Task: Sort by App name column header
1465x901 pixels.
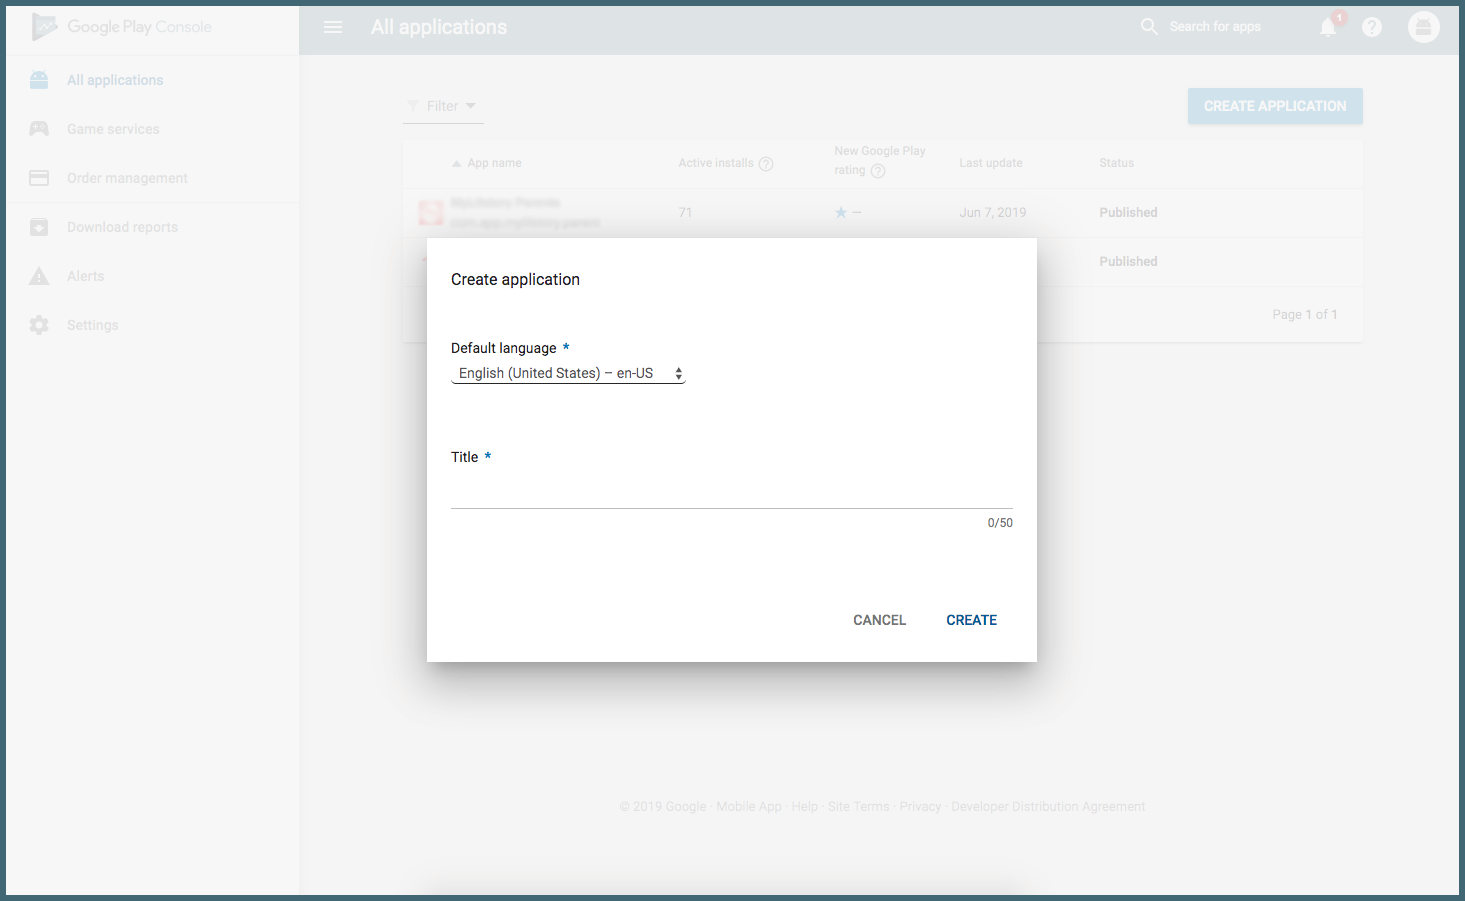Action: pyautogui.click(x=494, y=162)
